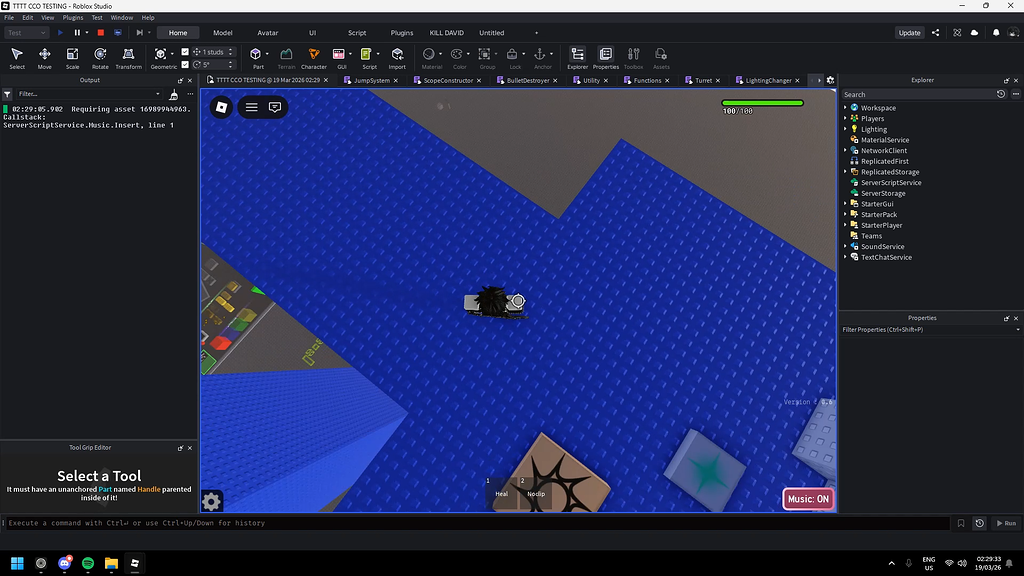Select ServerScriptService in Explorer

pyautogui.click(x=891, y=183)
